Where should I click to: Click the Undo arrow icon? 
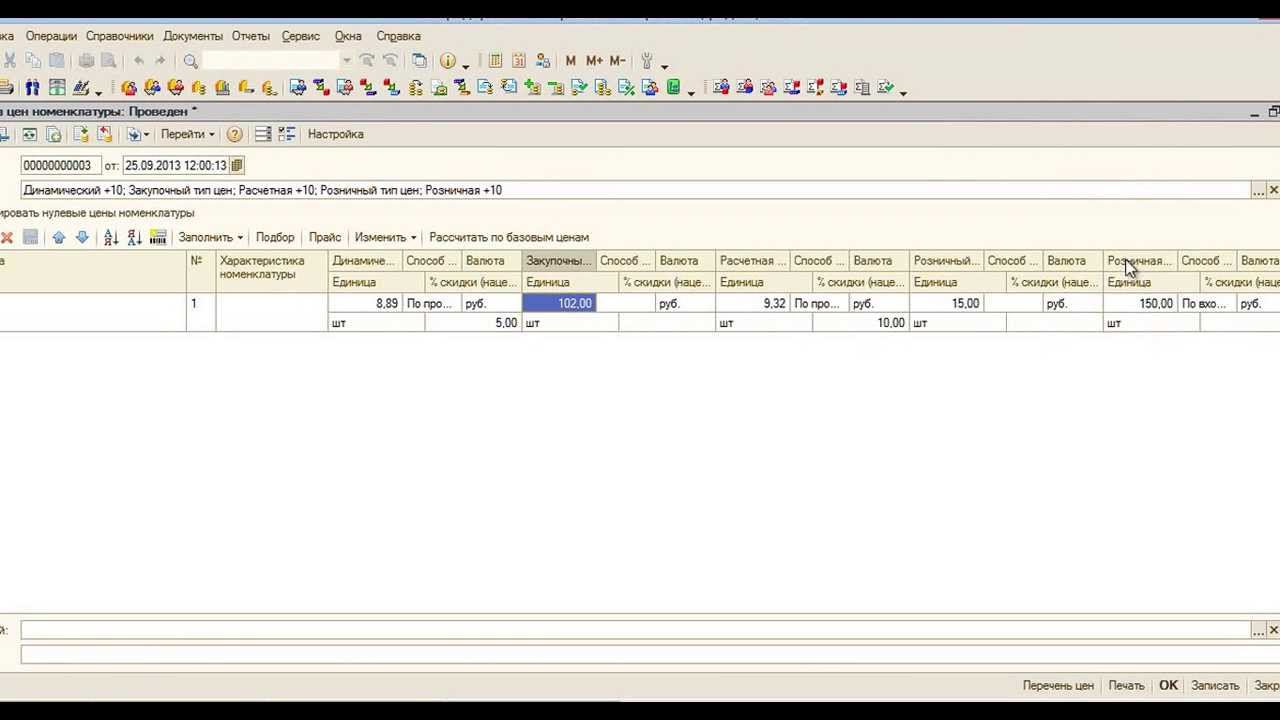[x=139, y=61]
